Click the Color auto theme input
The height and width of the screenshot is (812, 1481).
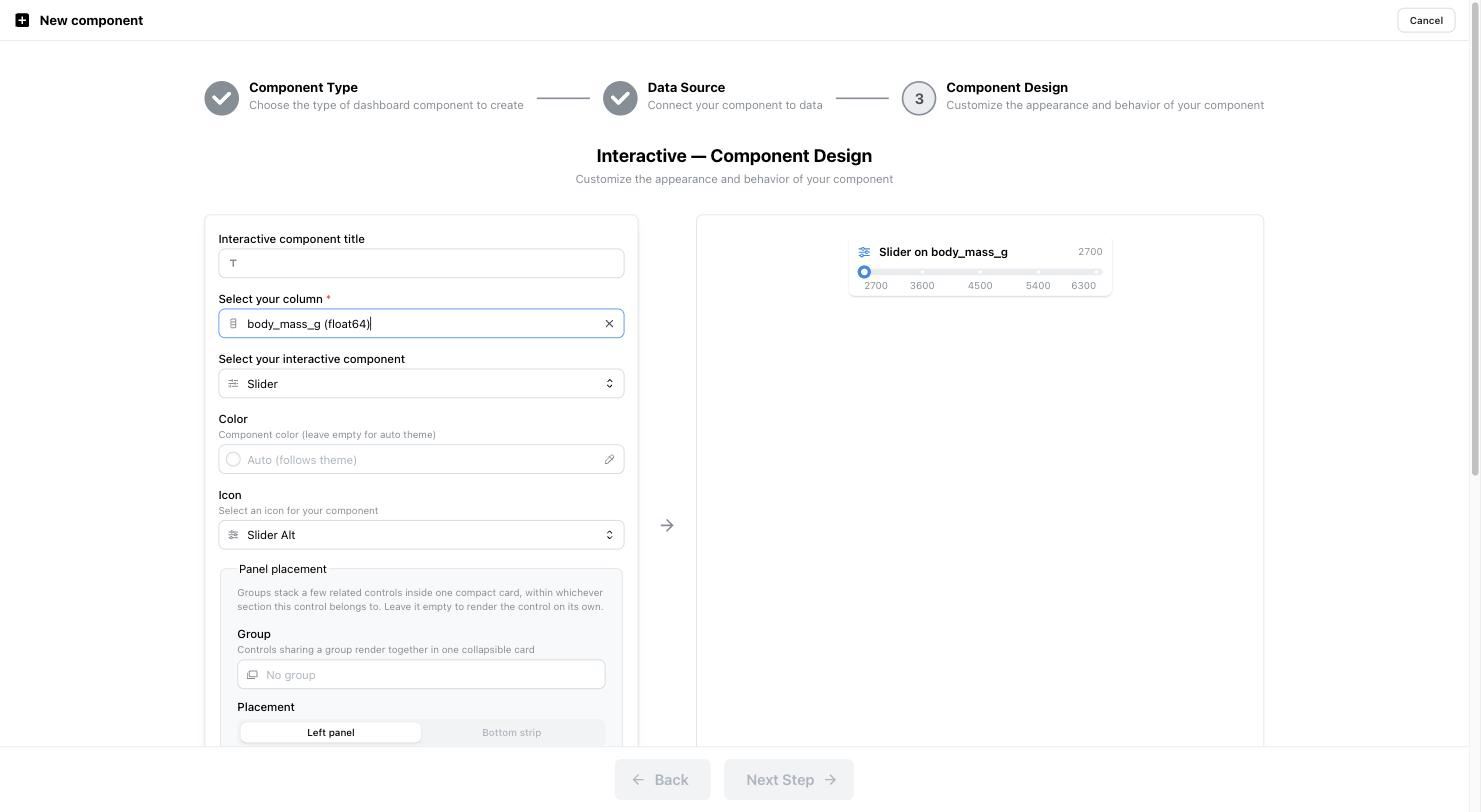pos(421,460)
